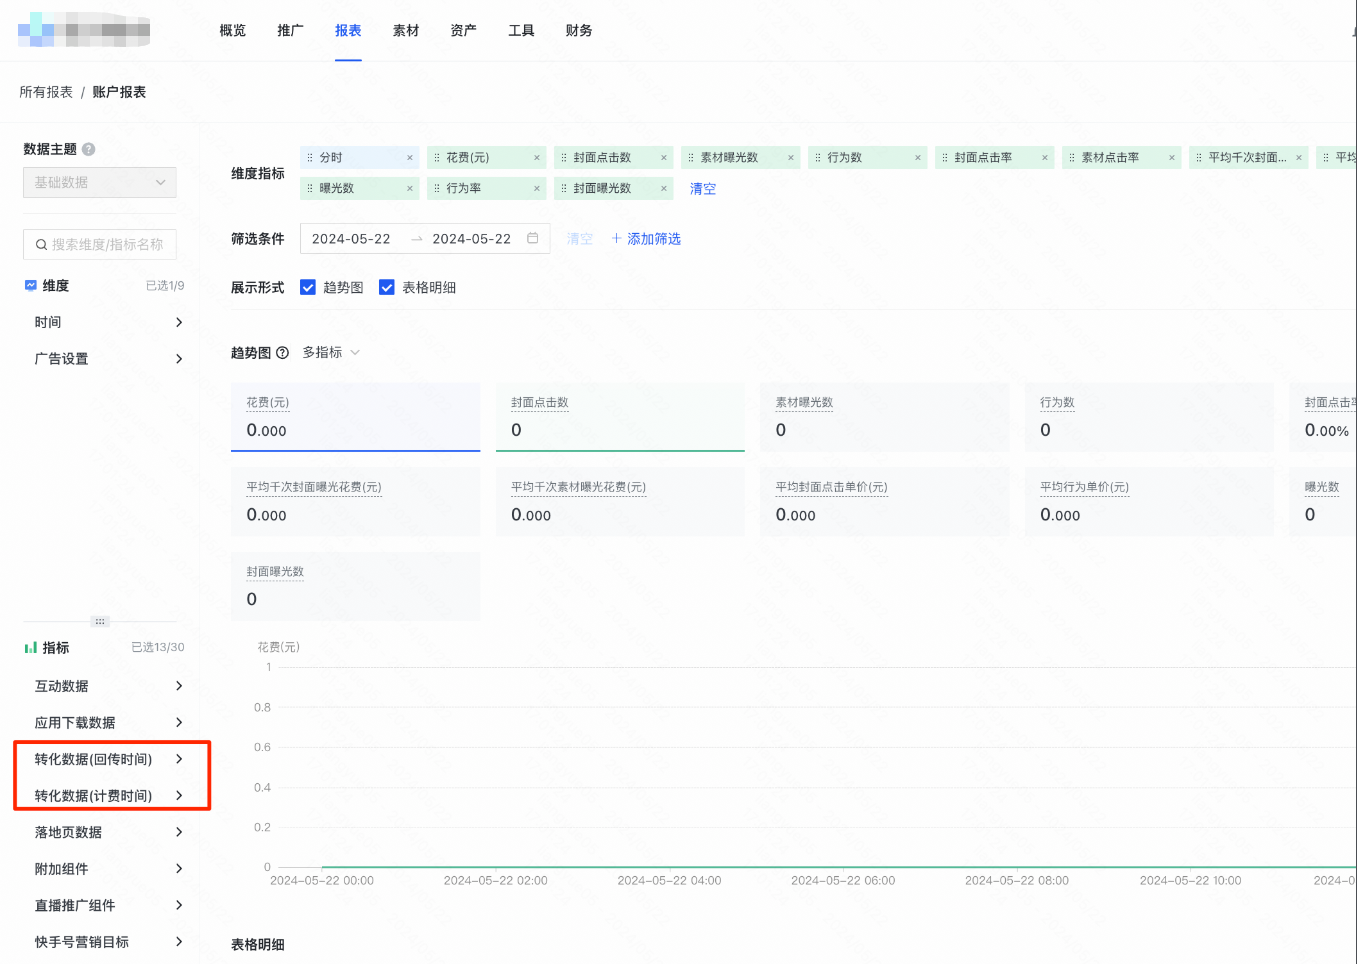This screenshot has width=1357, height=964.
Task: Select the 花费(元) trend metric card
Action: 356,417
